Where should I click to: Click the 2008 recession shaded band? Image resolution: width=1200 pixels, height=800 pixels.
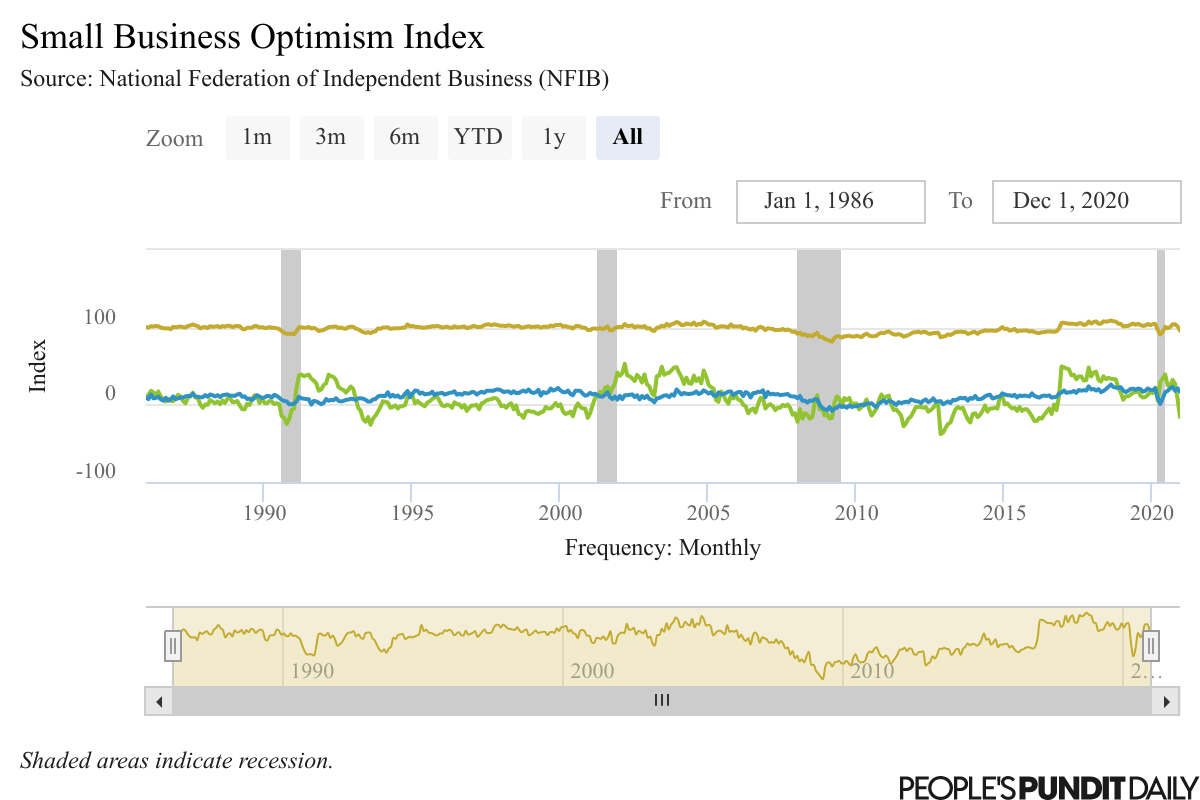(819, 366)
